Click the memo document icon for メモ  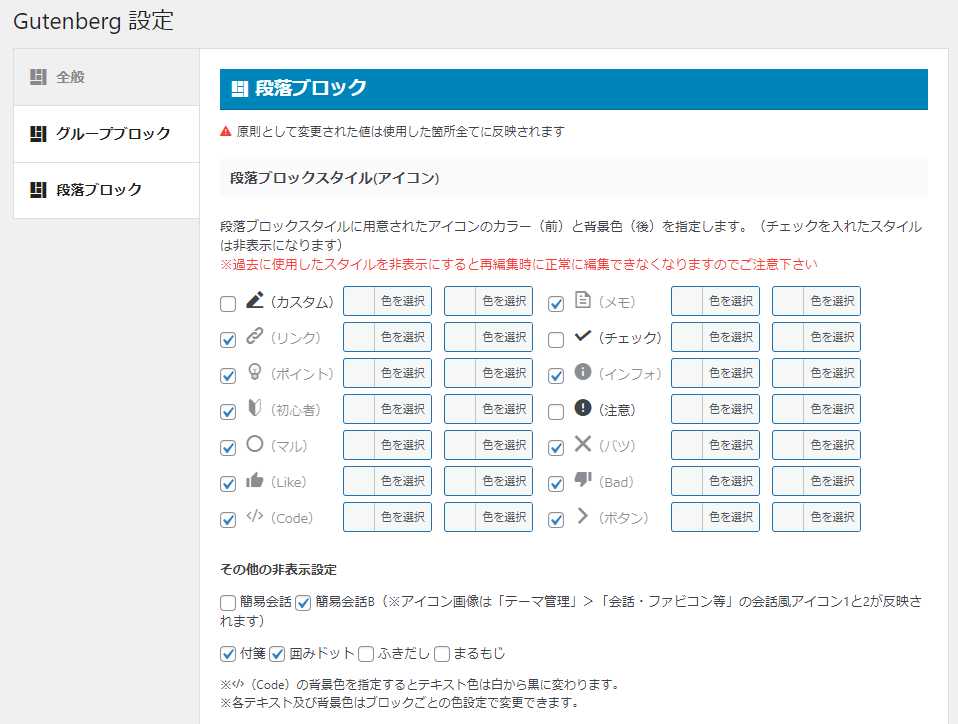pos(583,300)
